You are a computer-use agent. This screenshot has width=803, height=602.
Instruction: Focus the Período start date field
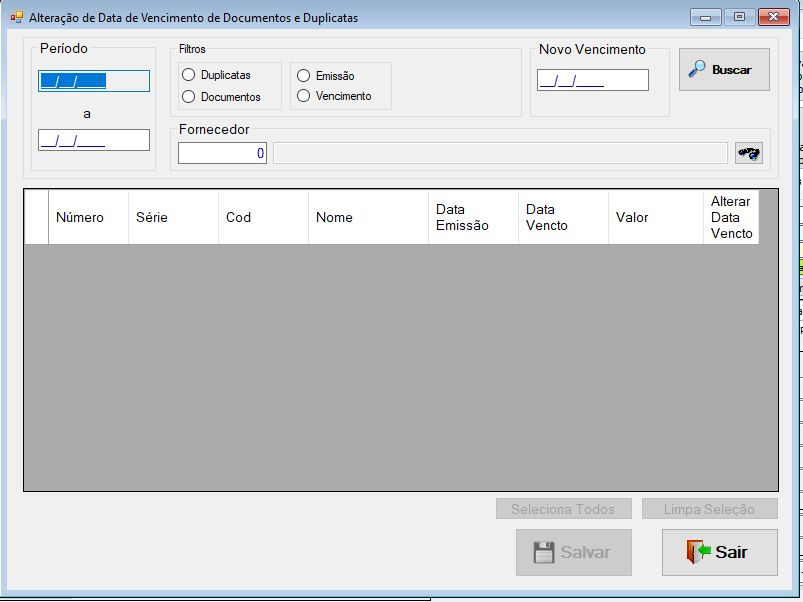[94, 81]
